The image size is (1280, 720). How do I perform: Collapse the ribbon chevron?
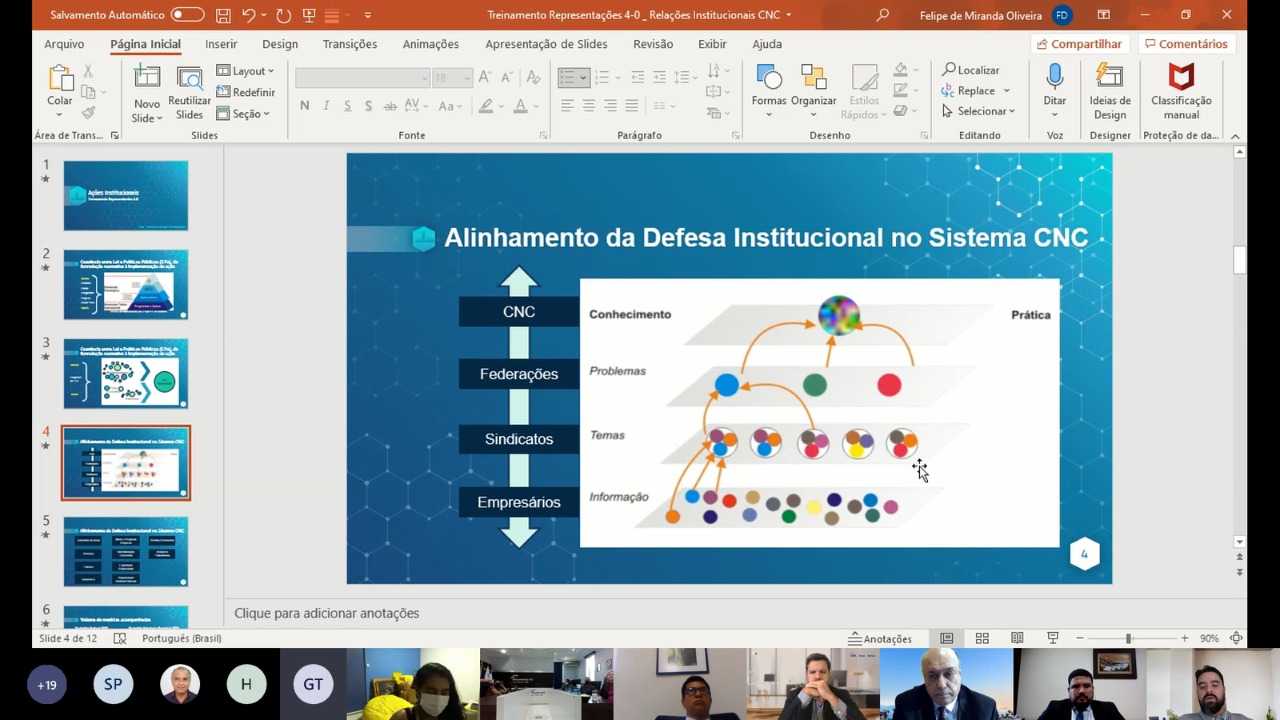[x=1235, y=136]
